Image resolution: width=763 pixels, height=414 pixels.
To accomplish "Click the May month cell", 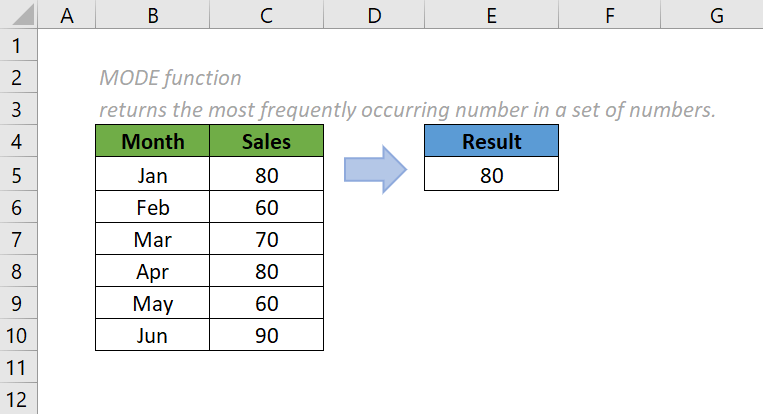I will [152, 303].
